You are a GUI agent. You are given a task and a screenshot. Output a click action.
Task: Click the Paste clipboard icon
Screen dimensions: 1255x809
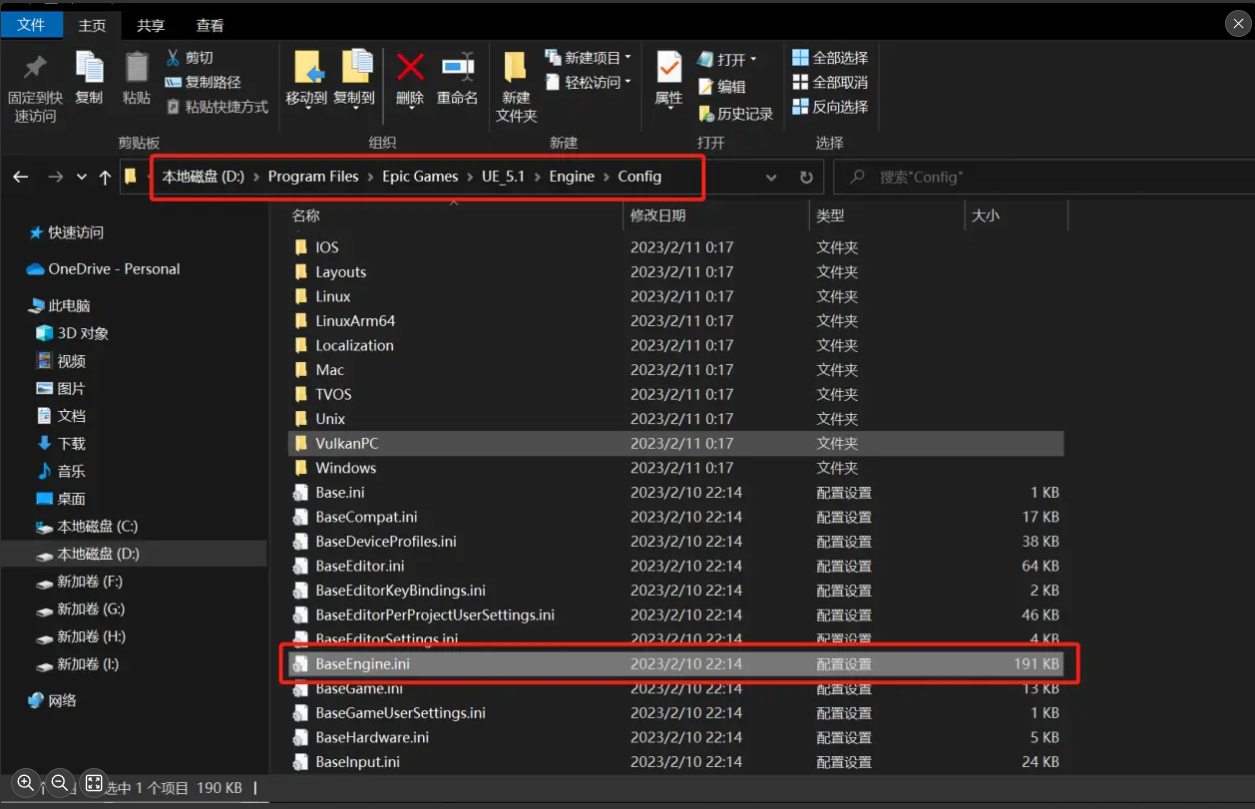(x=136, y=70)
